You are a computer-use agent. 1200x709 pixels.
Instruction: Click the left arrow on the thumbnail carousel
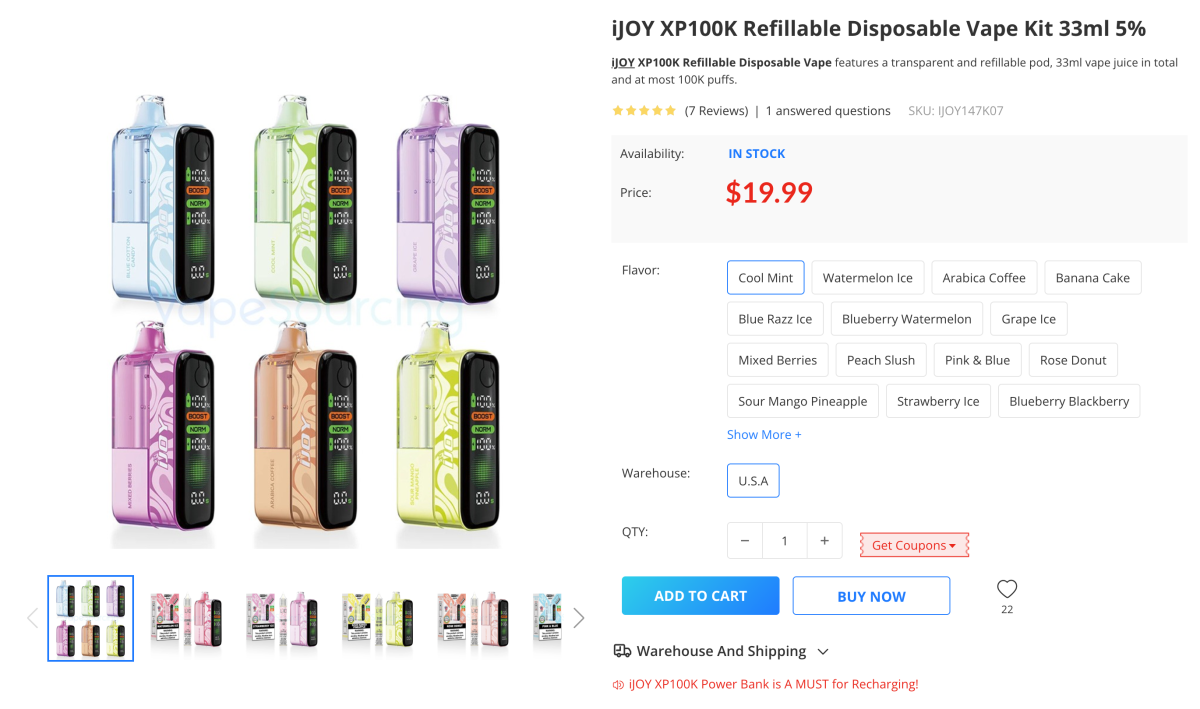point(32,617)
